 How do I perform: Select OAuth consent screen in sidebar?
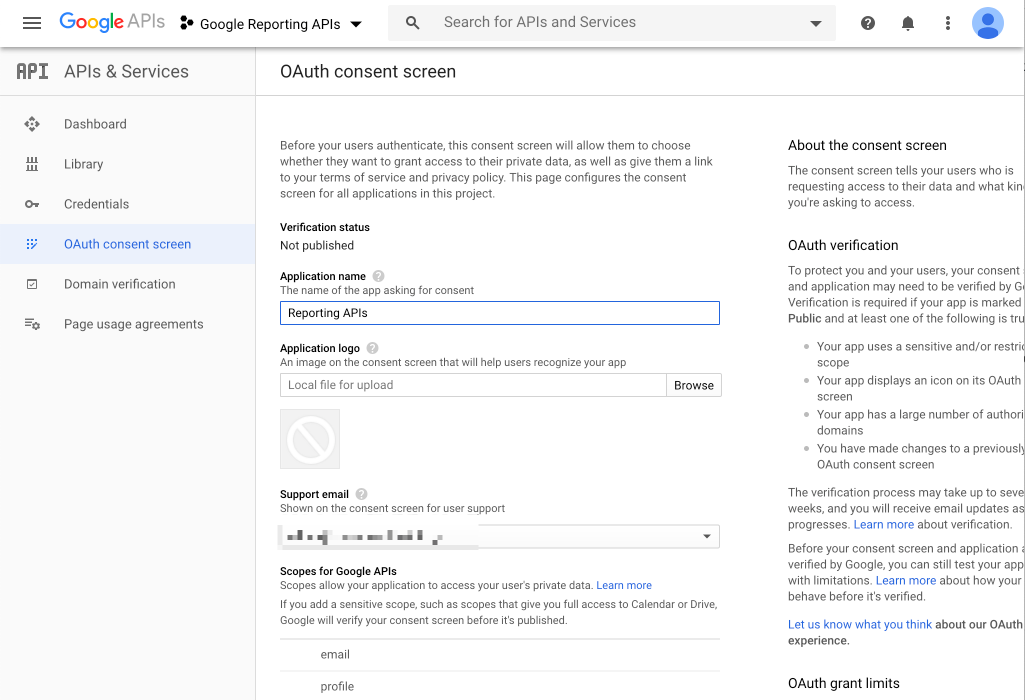(x=127, y=244)
